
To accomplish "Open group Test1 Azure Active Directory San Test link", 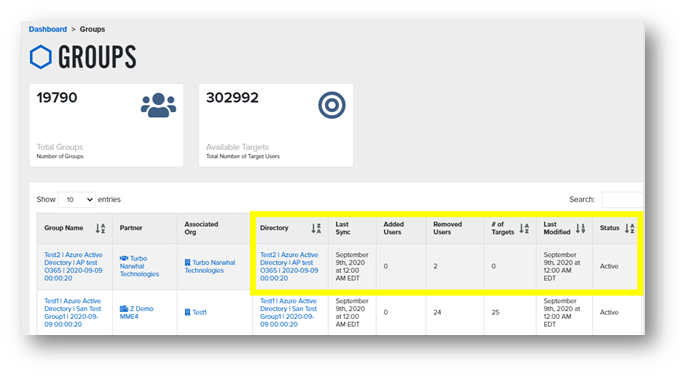I will click(x=73, y=313).
